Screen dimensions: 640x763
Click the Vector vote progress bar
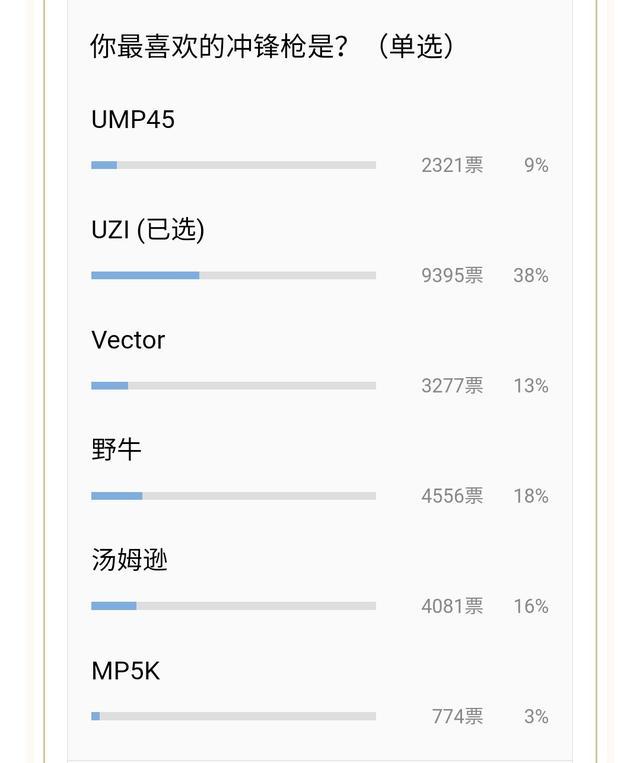click(x=234, y=386)
